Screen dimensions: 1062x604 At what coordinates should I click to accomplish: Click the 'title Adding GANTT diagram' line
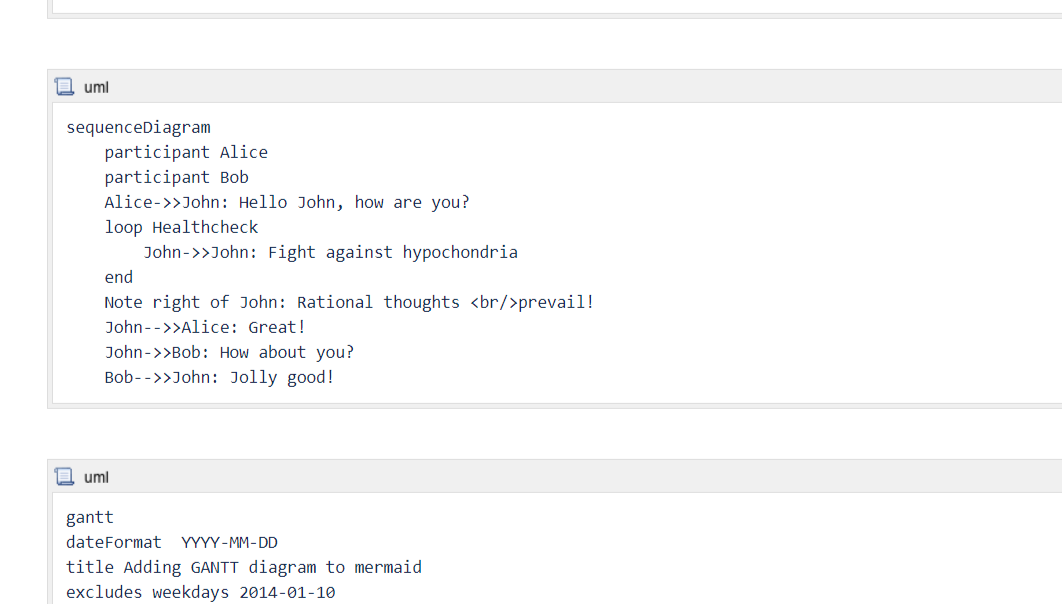[244, 567]
